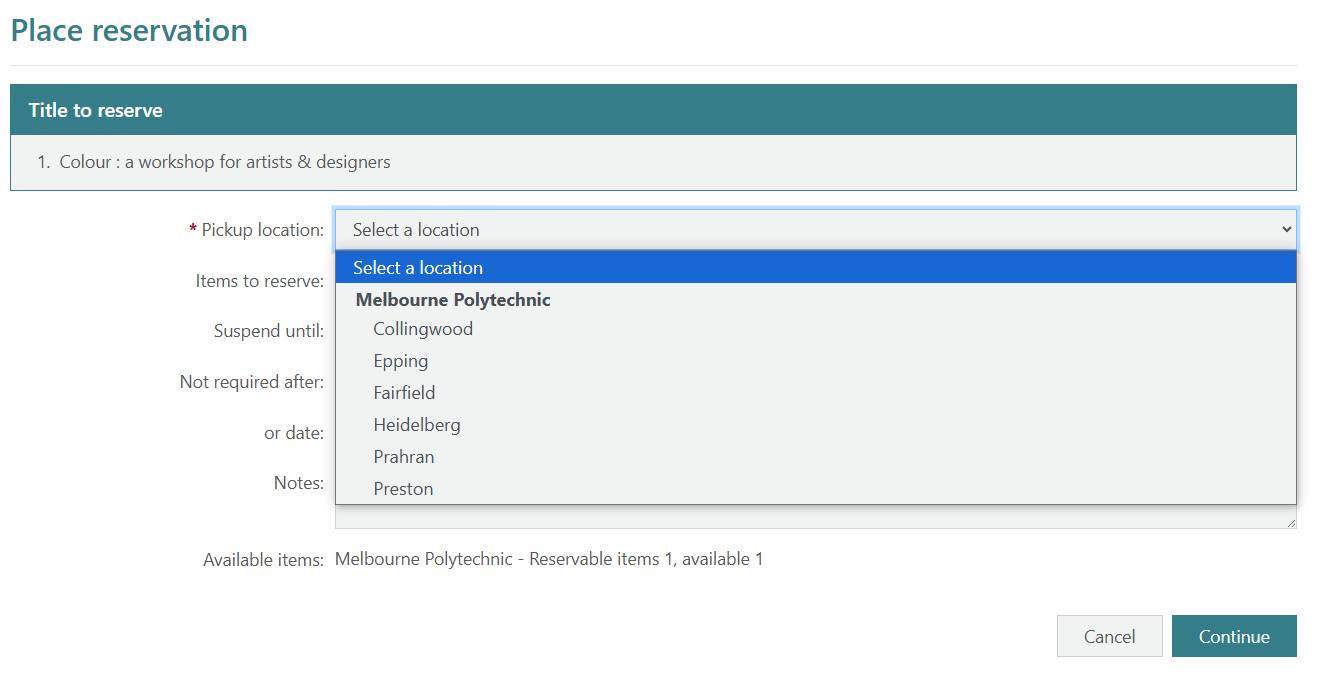
Task: Click the Notes field label
Action: (x=298, y=483)
